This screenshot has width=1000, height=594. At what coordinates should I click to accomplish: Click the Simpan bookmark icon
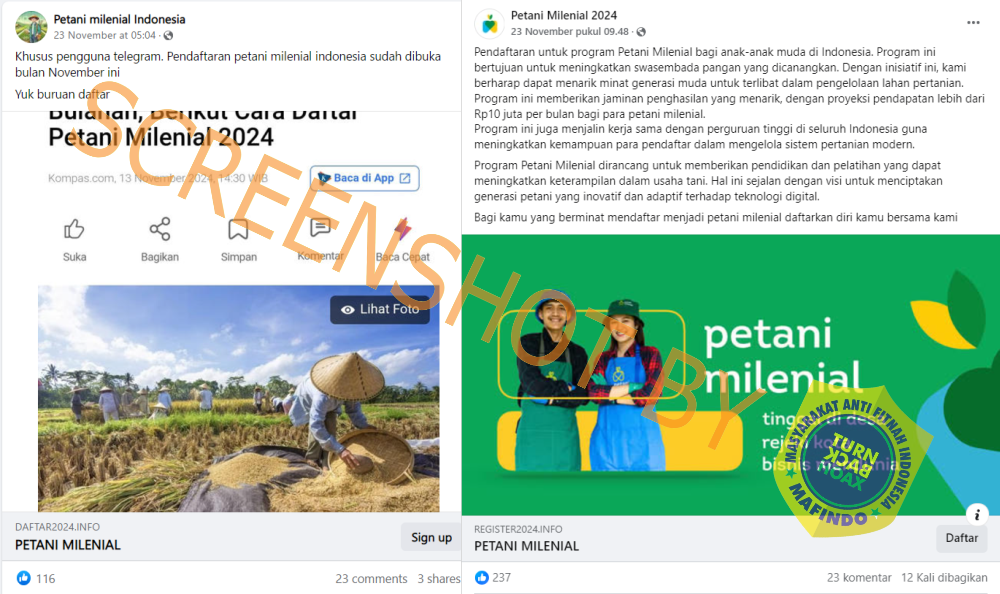(238, 229)
